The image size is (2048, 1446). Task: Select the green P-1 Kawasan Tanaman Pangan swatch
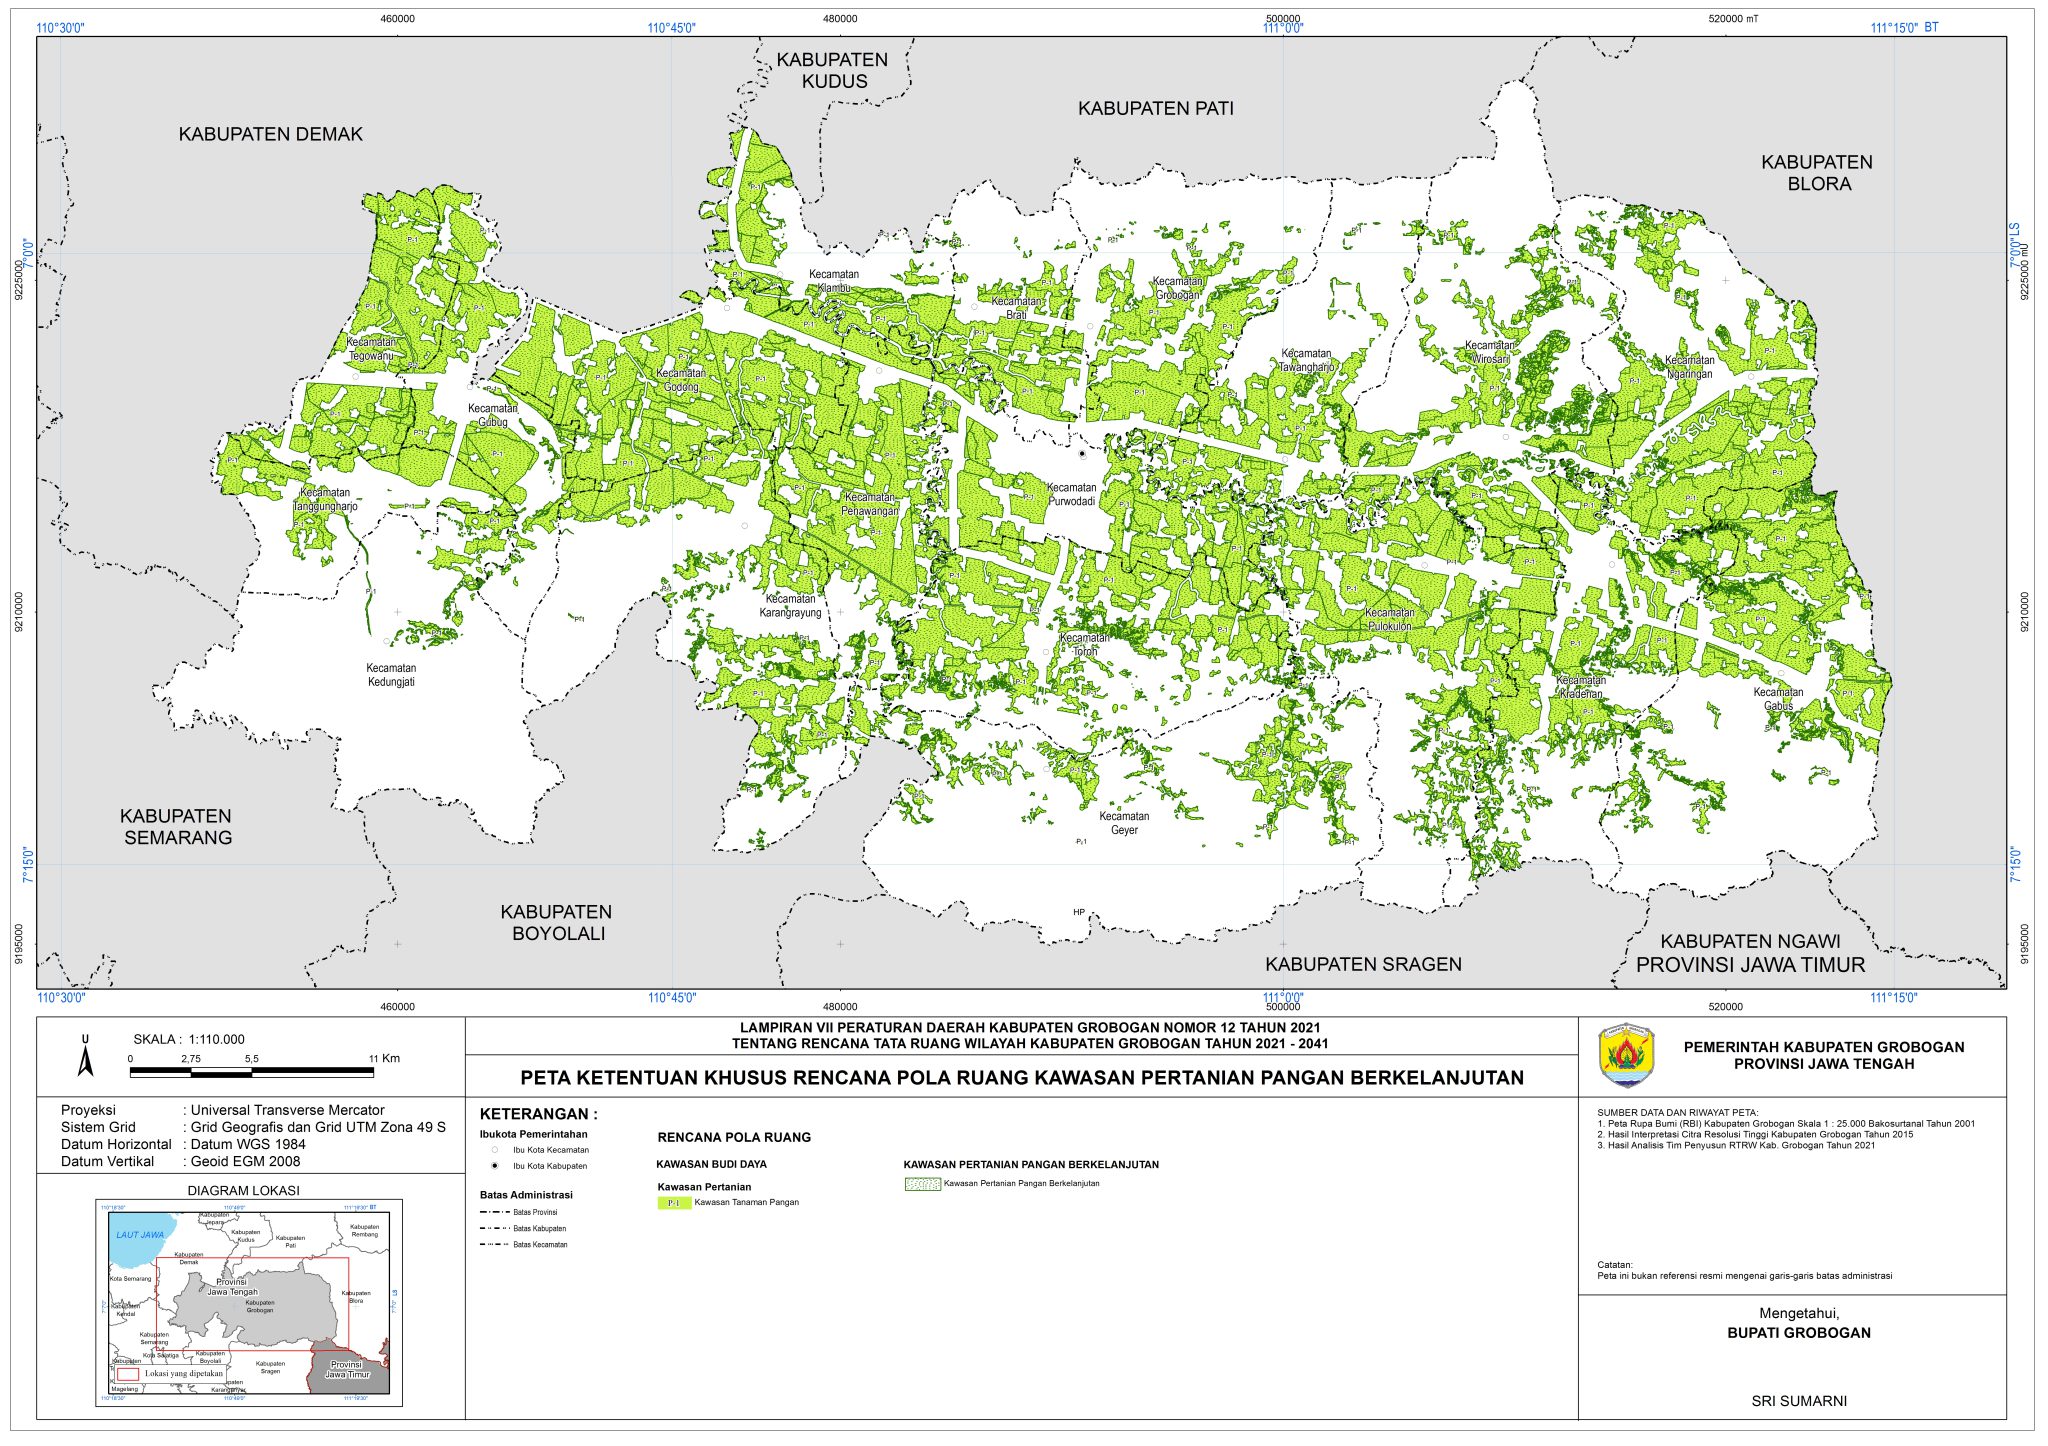click(x=674, y=1203)
